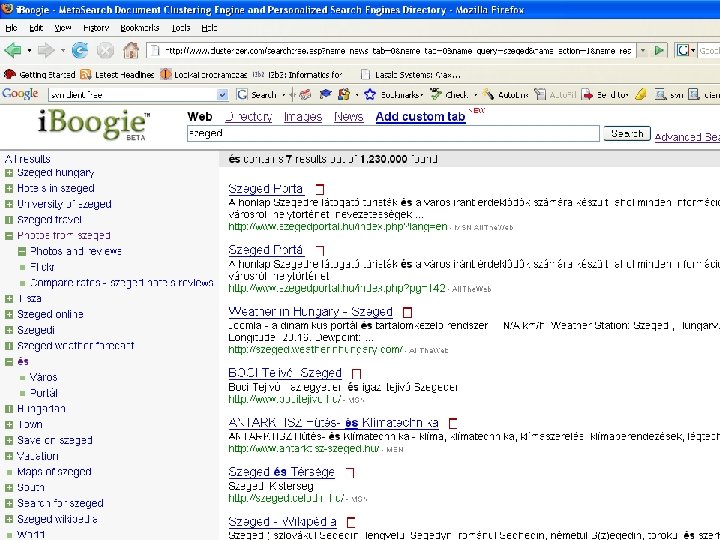
Task: Click the Firefox Back arrow button
Action: (x=13, y=50)
